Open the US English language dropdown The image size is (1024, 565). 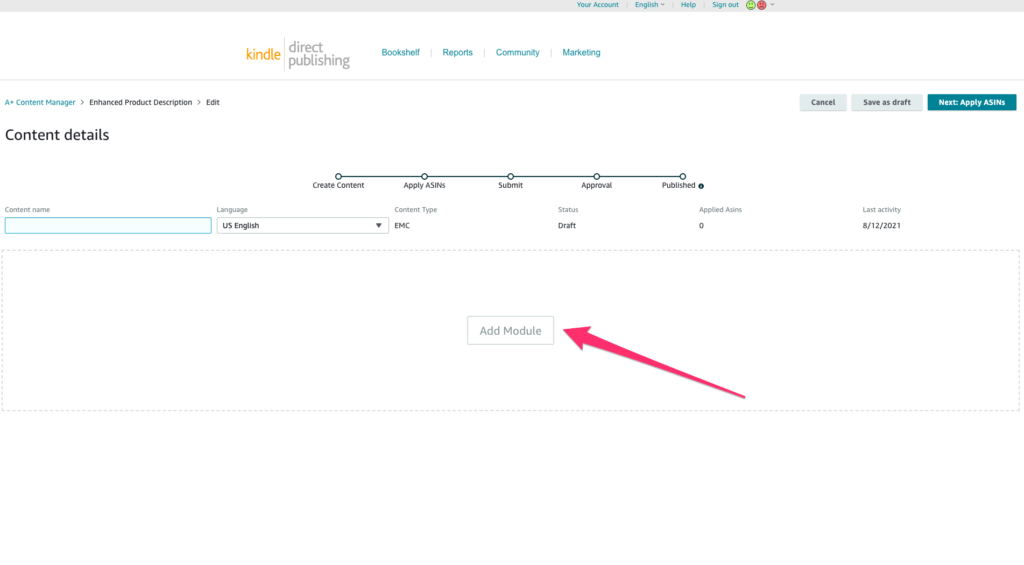(302, 226)
